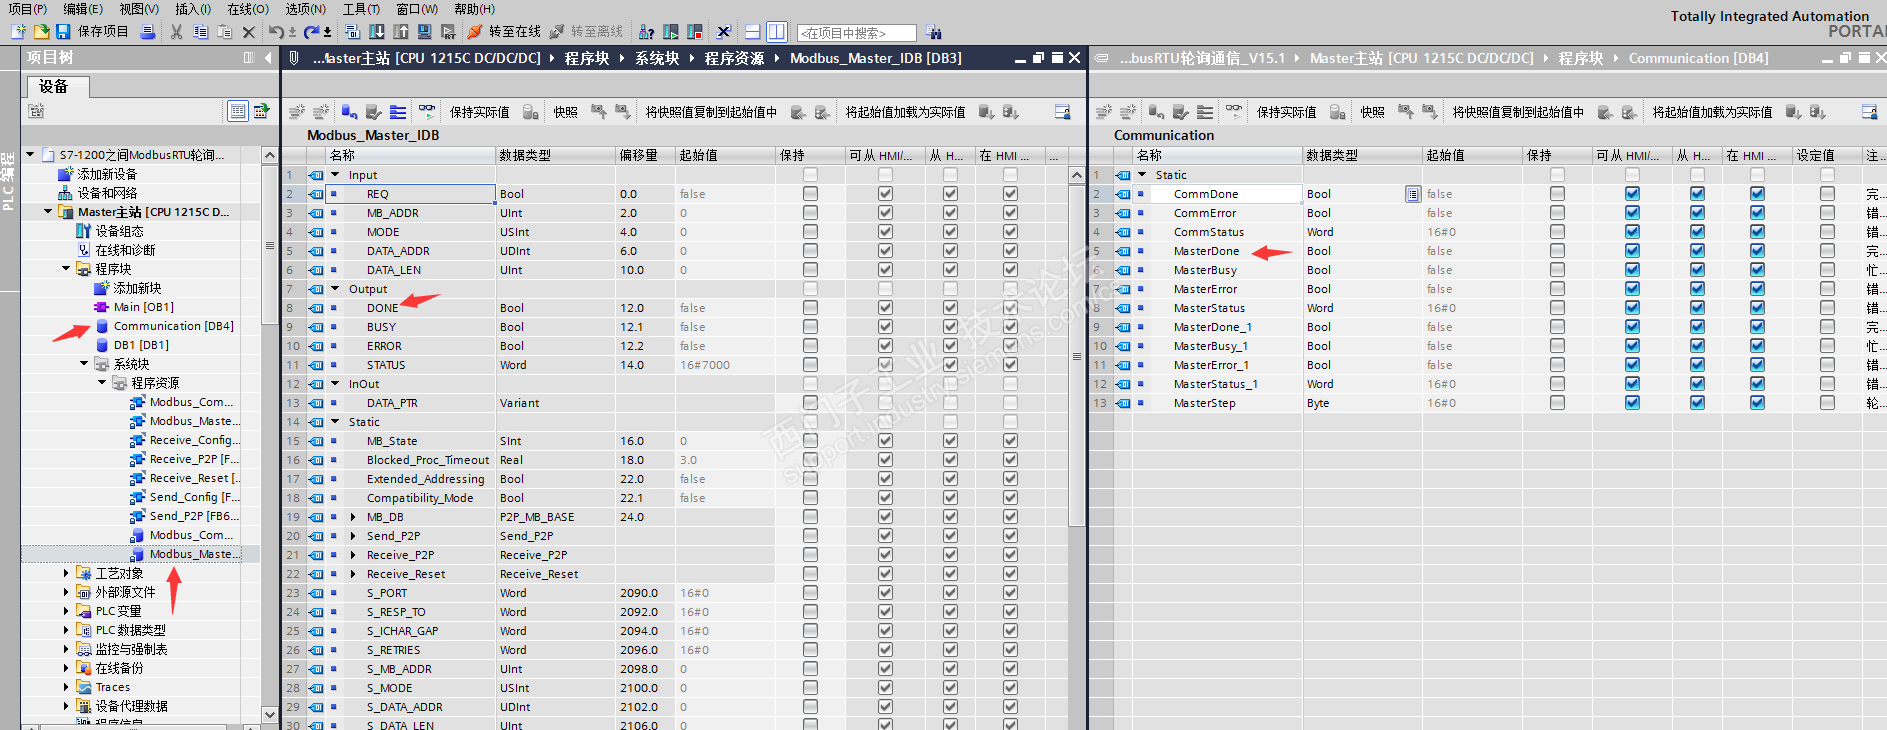Open the 工具(T) menu
1887x730 pixels.
[361, 9]
